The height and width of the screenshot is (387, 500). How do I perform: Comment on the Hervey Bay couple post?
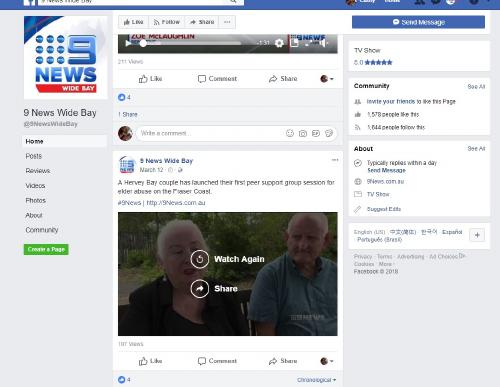coord(217,361)
